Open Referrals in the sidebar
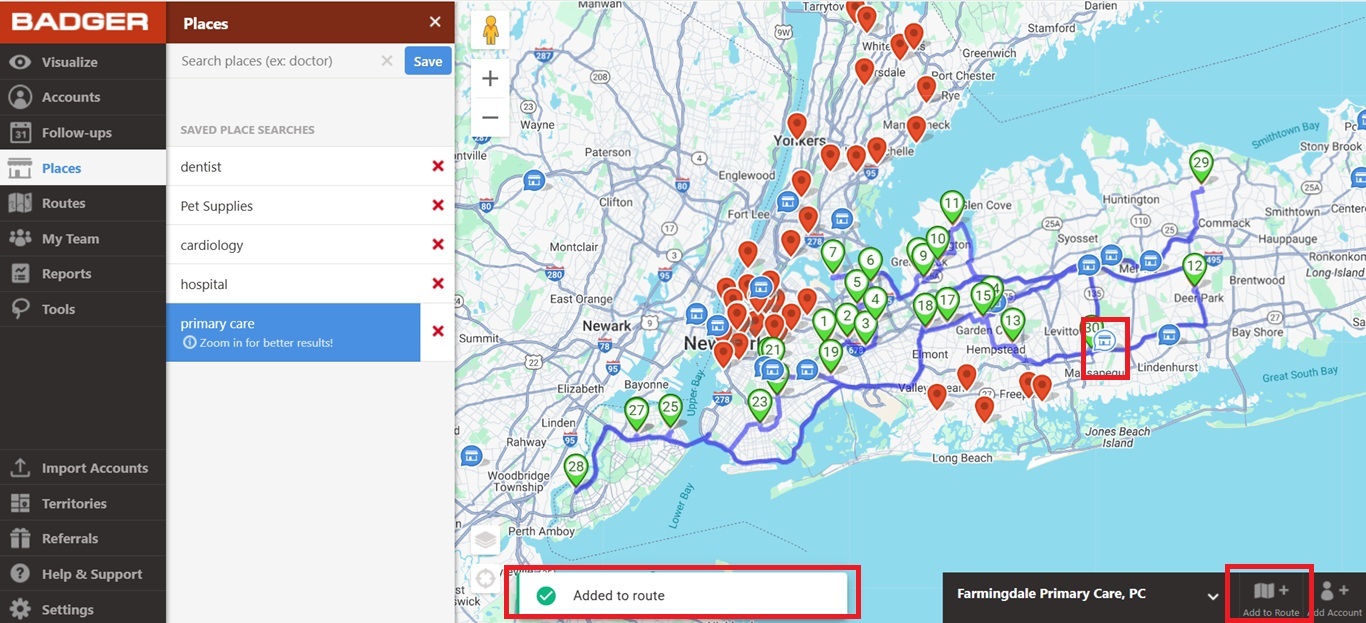This screenshot has height=623, width=1366. (83, 538)
